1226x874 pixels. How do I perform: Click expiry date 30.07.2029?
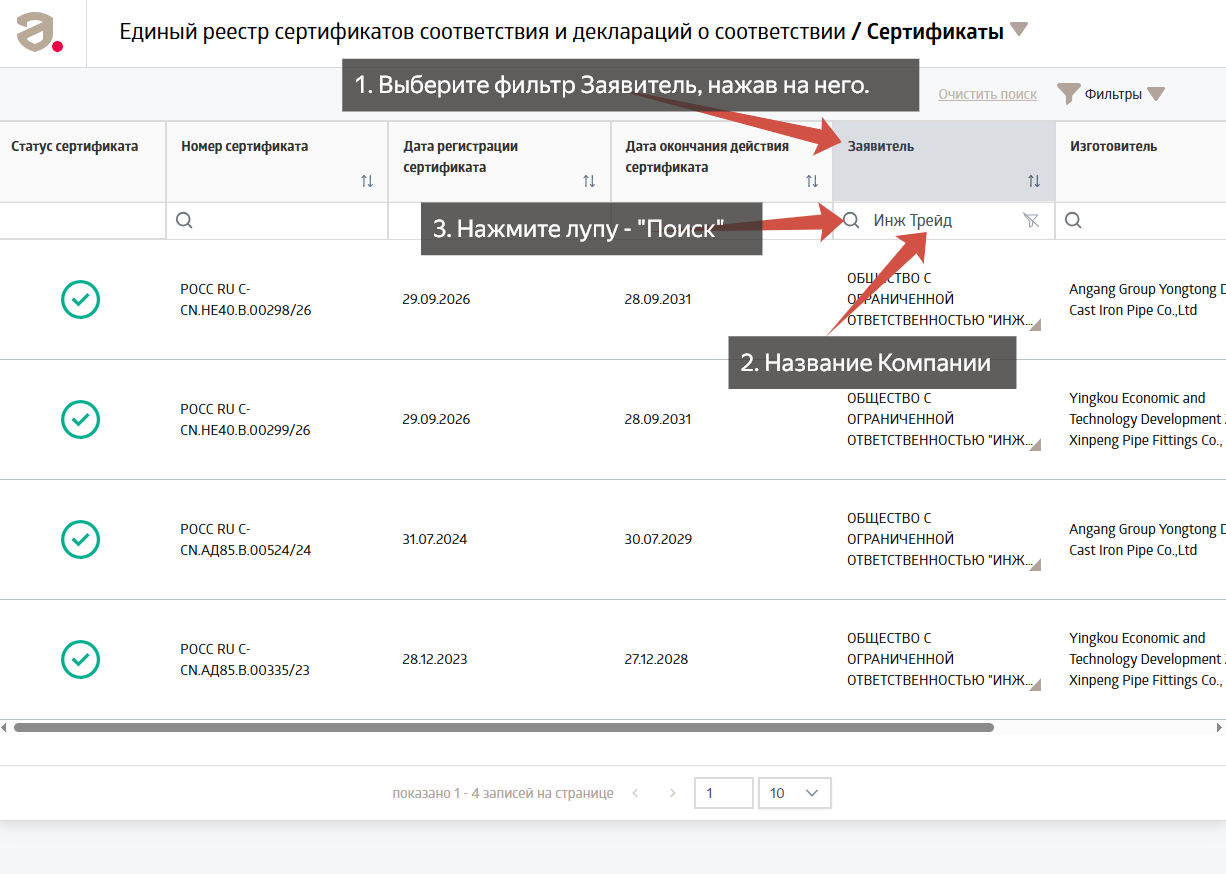tap(658, 539)
